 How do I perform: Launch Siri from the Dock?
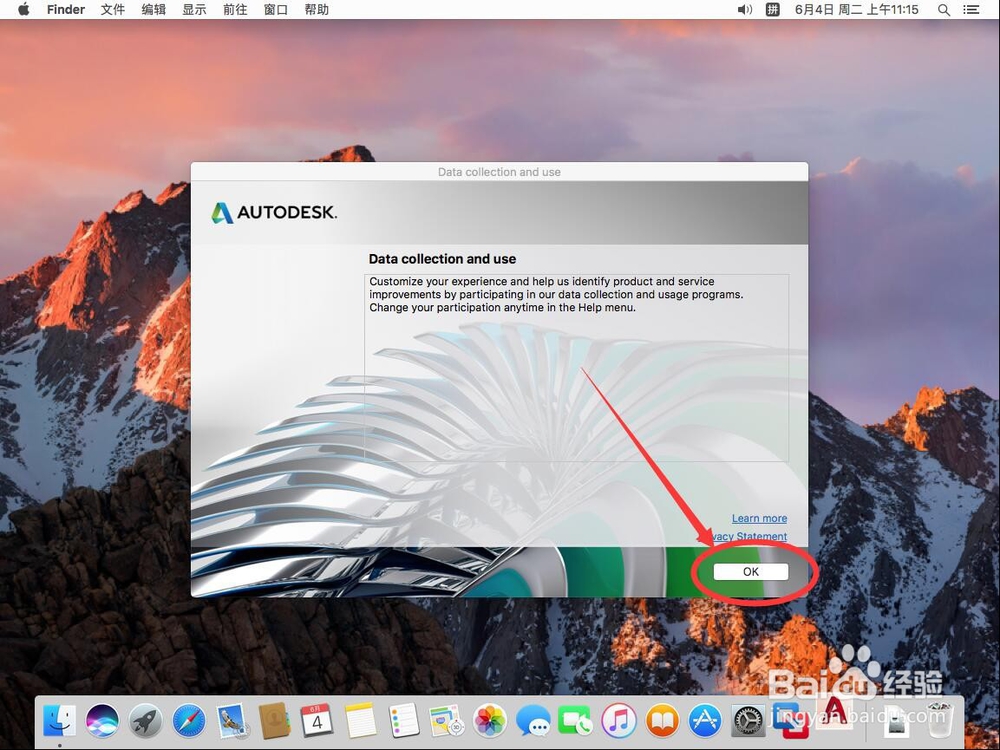coord(102,721)
